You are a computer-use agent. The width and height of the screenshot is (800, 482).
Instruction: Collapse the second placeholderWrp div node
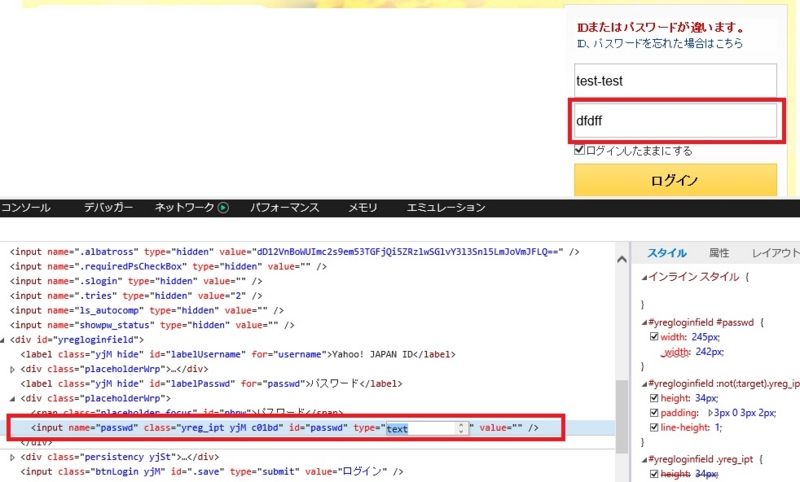(12, 398)
